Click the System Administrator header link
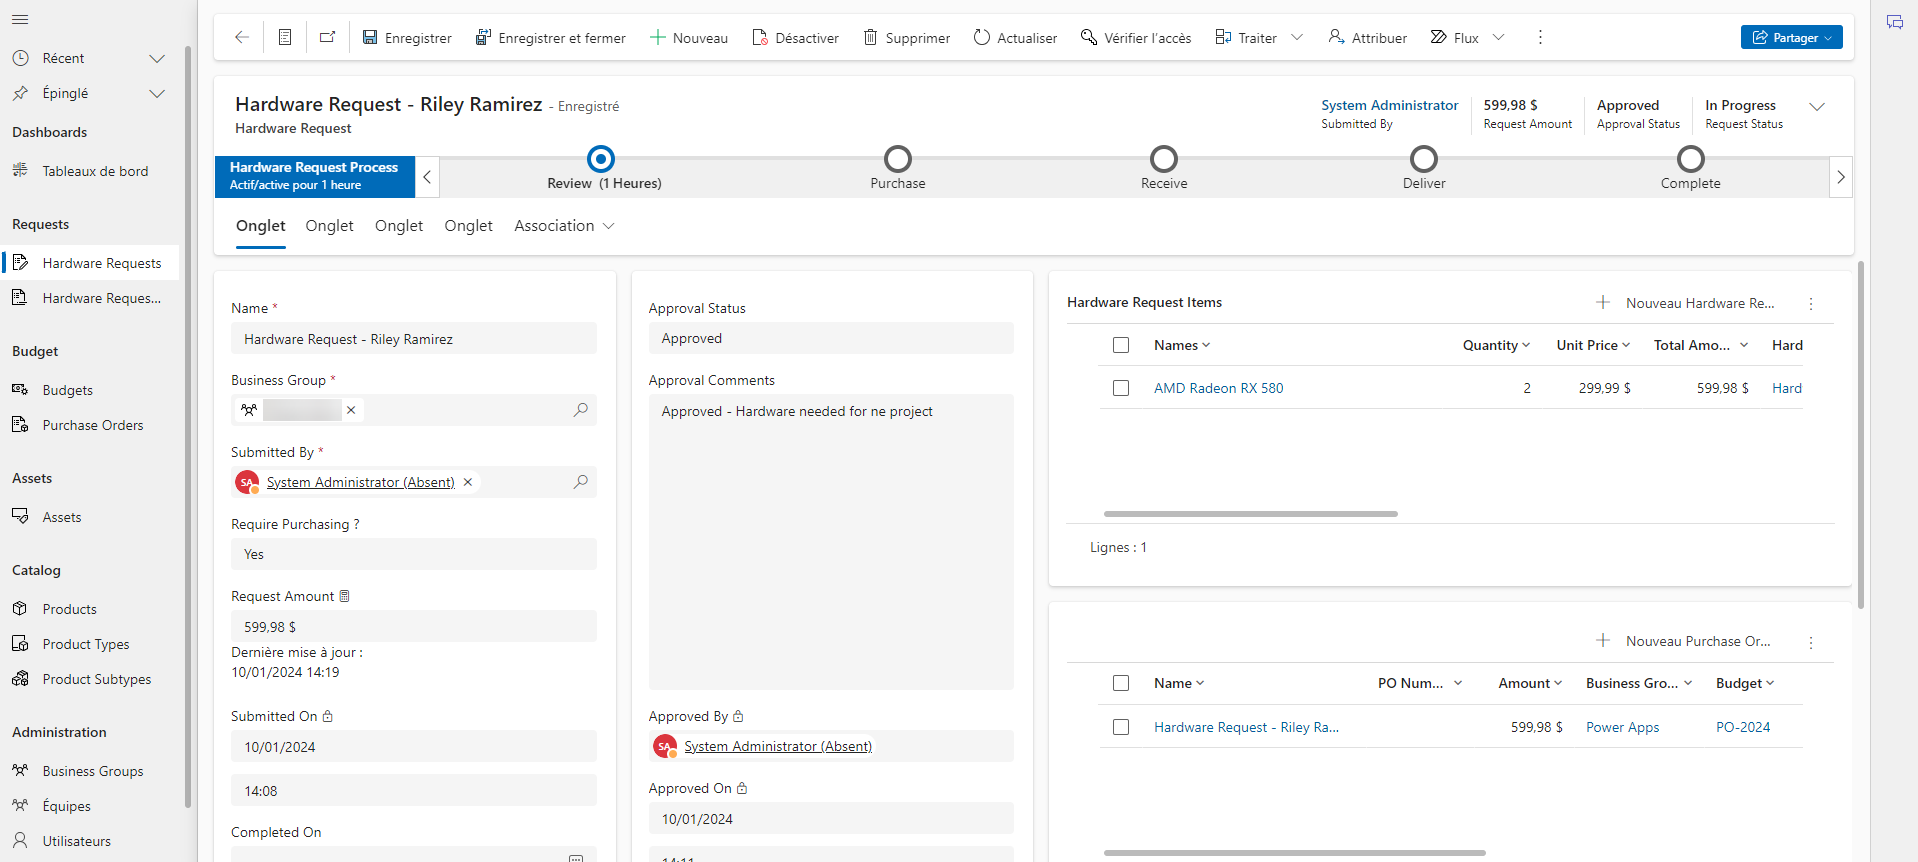Viewport: 1918px width, 862px height. coord(1389,105)
